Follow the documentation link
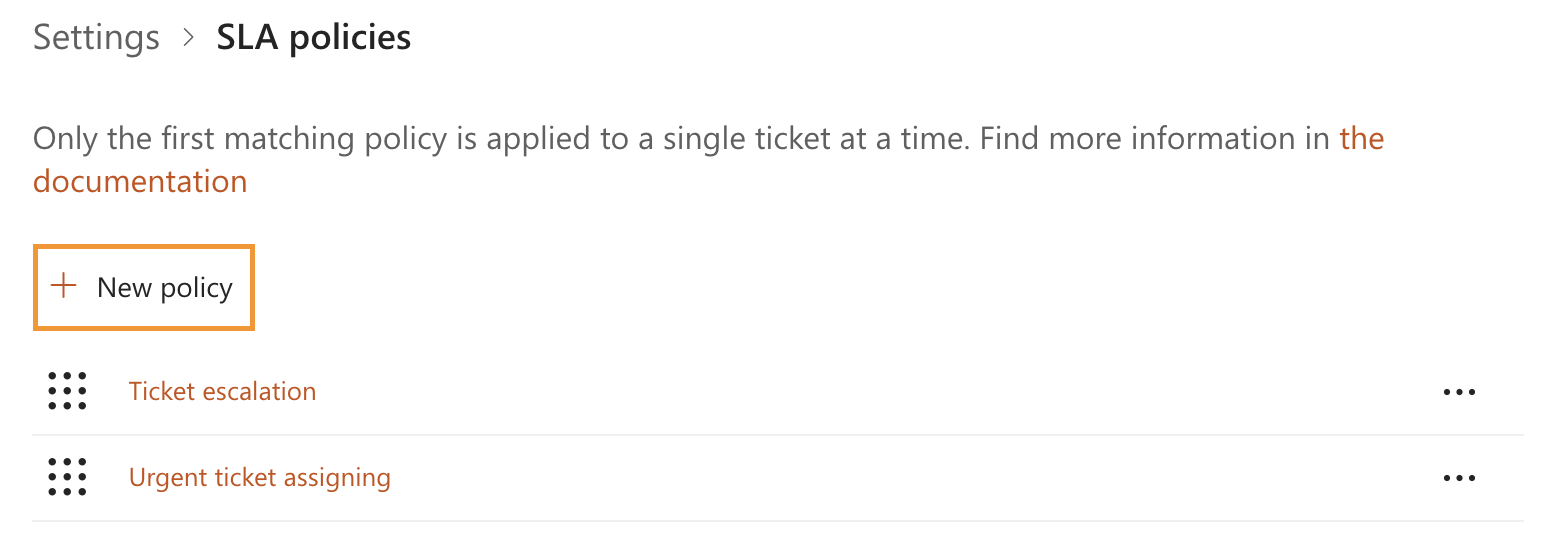The height and width of the screenshot is (552, 1554). point(140,181)
